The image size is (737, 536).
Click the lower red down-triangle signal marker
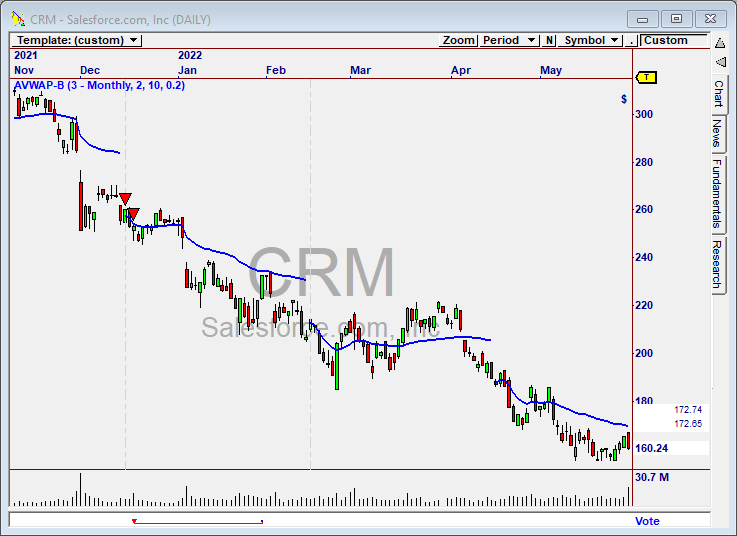(133, 214)
